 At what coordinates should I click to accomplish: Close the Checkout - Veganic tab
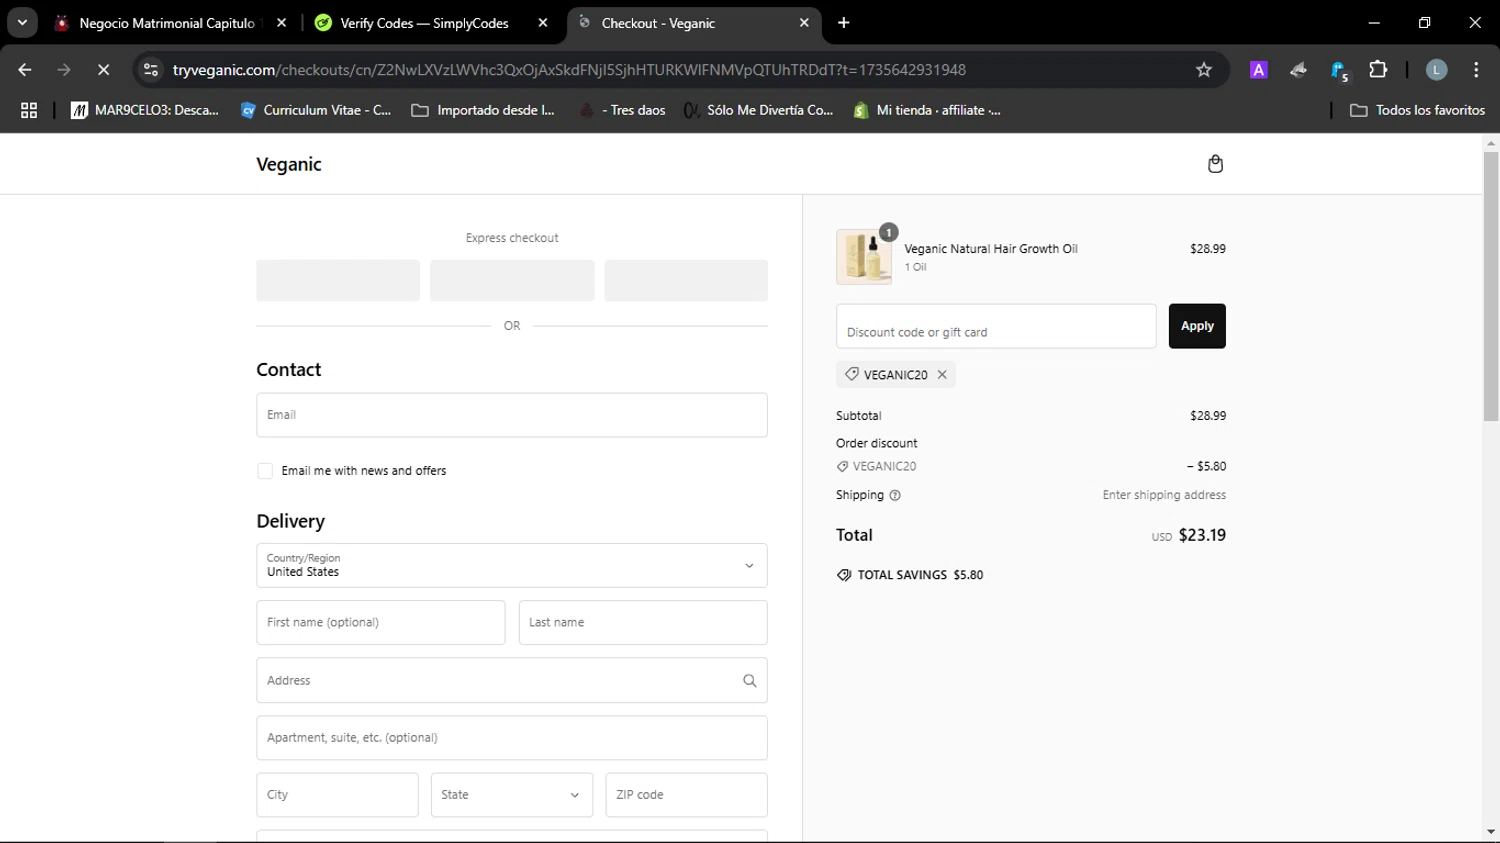coord(804,23)
